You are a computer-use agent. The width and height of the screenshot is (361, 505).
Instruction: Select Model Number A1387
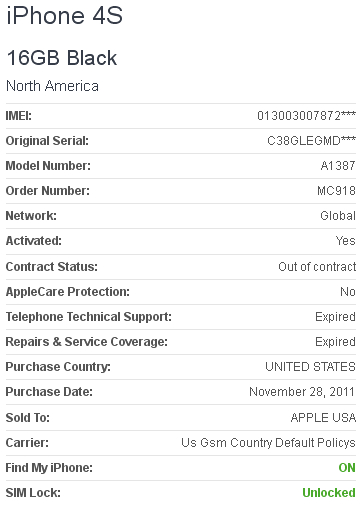click(338, 166)
